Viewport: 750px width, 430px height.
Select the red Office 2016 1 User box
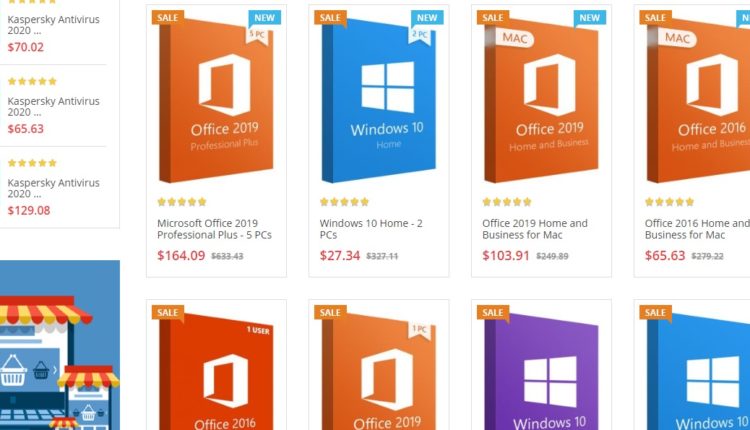tap(216, 372)
